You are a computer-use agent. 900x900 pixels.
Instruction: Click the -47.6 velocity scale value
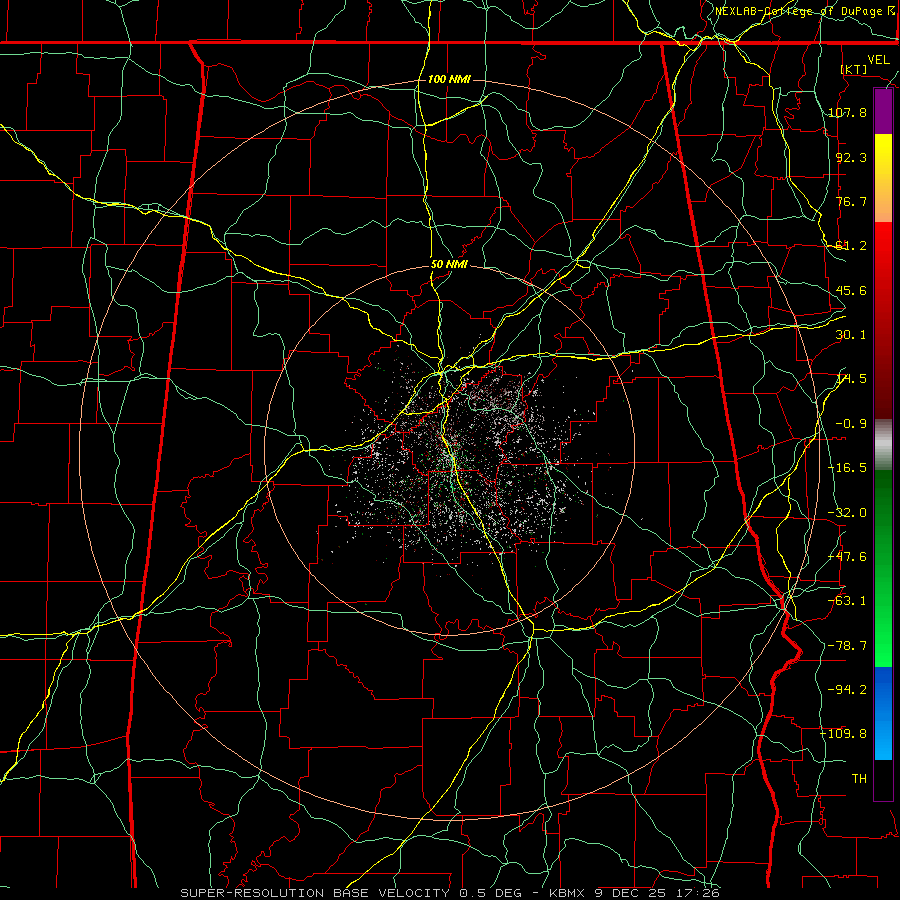tap(847, 557)
